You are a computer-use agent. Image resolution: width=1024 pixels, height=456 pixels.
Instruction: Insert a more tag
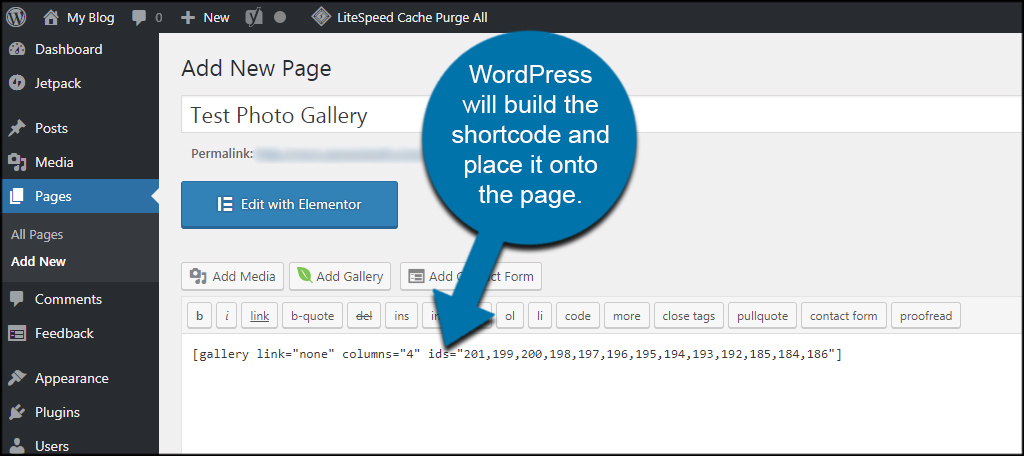coord(627,316)
